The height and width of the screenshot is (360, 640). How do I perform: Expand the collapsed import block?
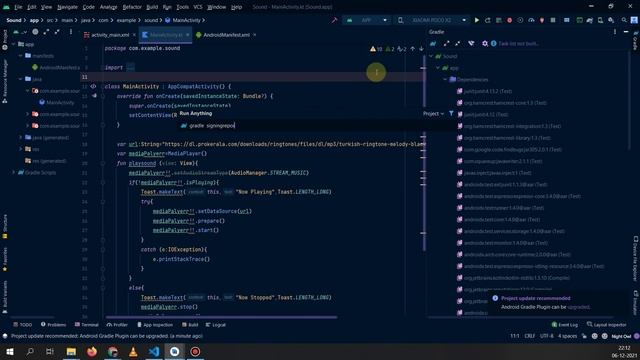[130, 68]
